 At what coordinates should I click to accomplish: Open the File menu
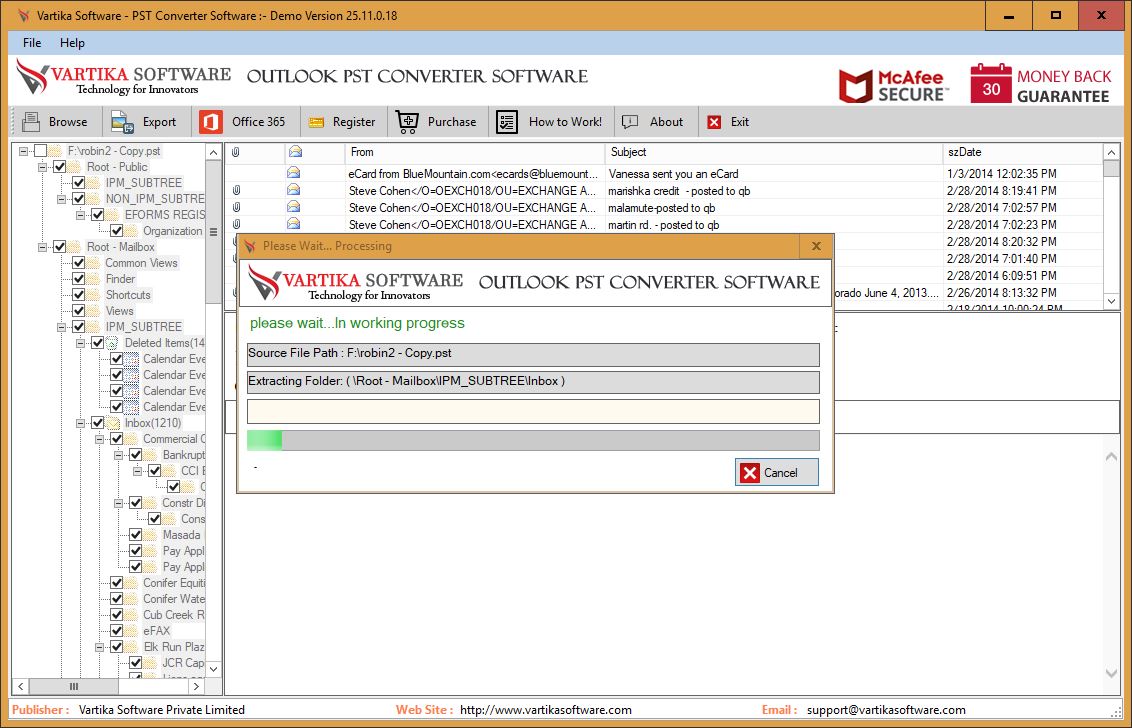[32, 43]
